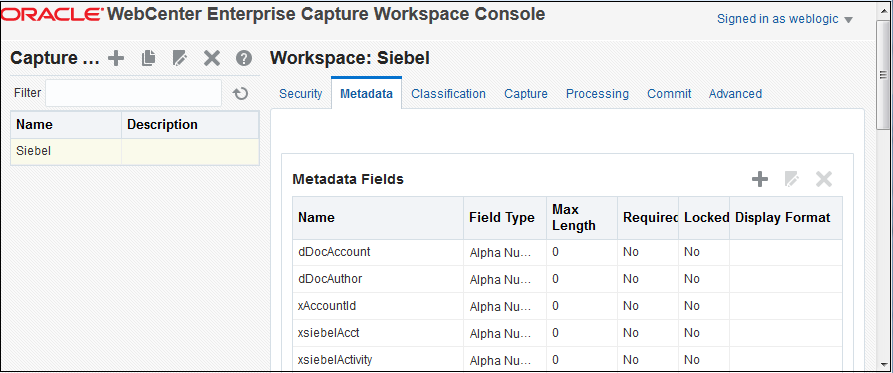This screenshot has height=373, width=893.
Task: Go to the Capture tab
Action: click(526, 94)
